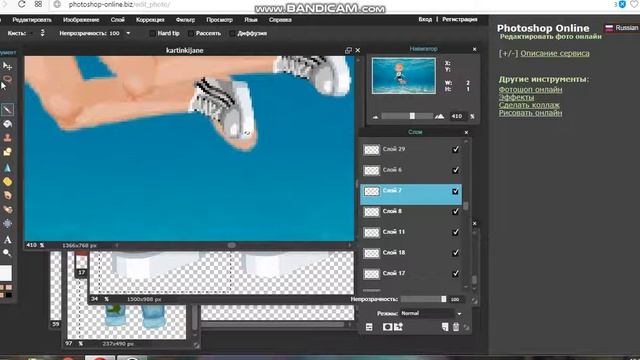Open the main foreground color swatch

click(6, 273)
